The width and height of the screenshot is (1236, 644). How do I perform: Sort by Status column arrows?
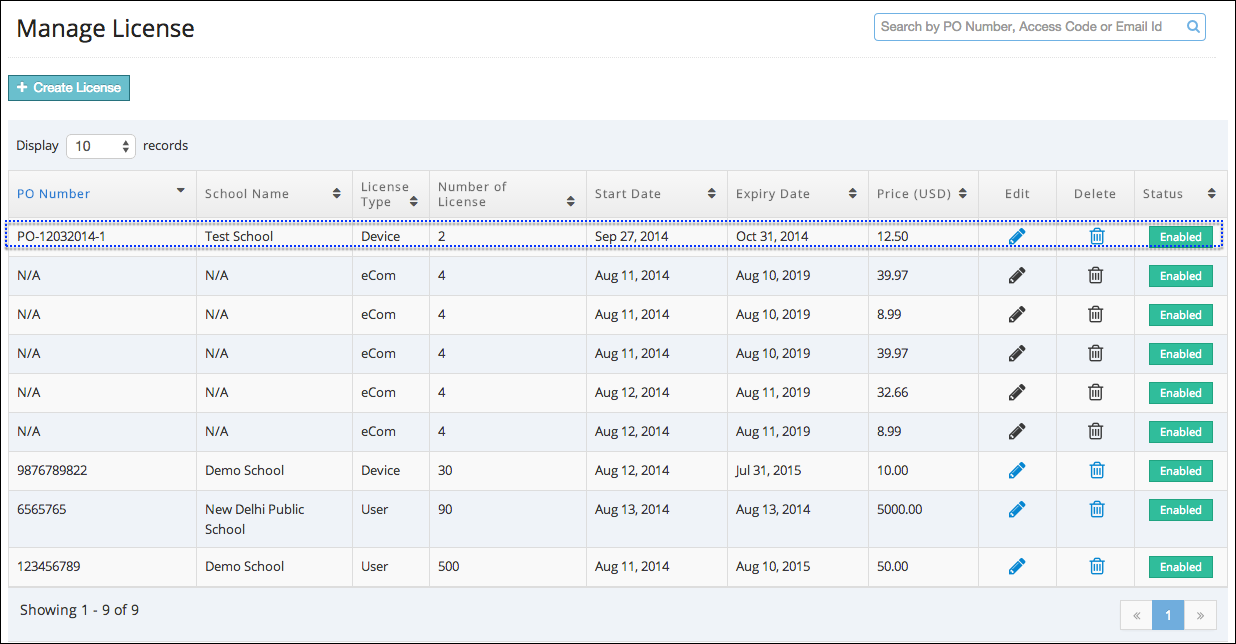(1212, 194)
